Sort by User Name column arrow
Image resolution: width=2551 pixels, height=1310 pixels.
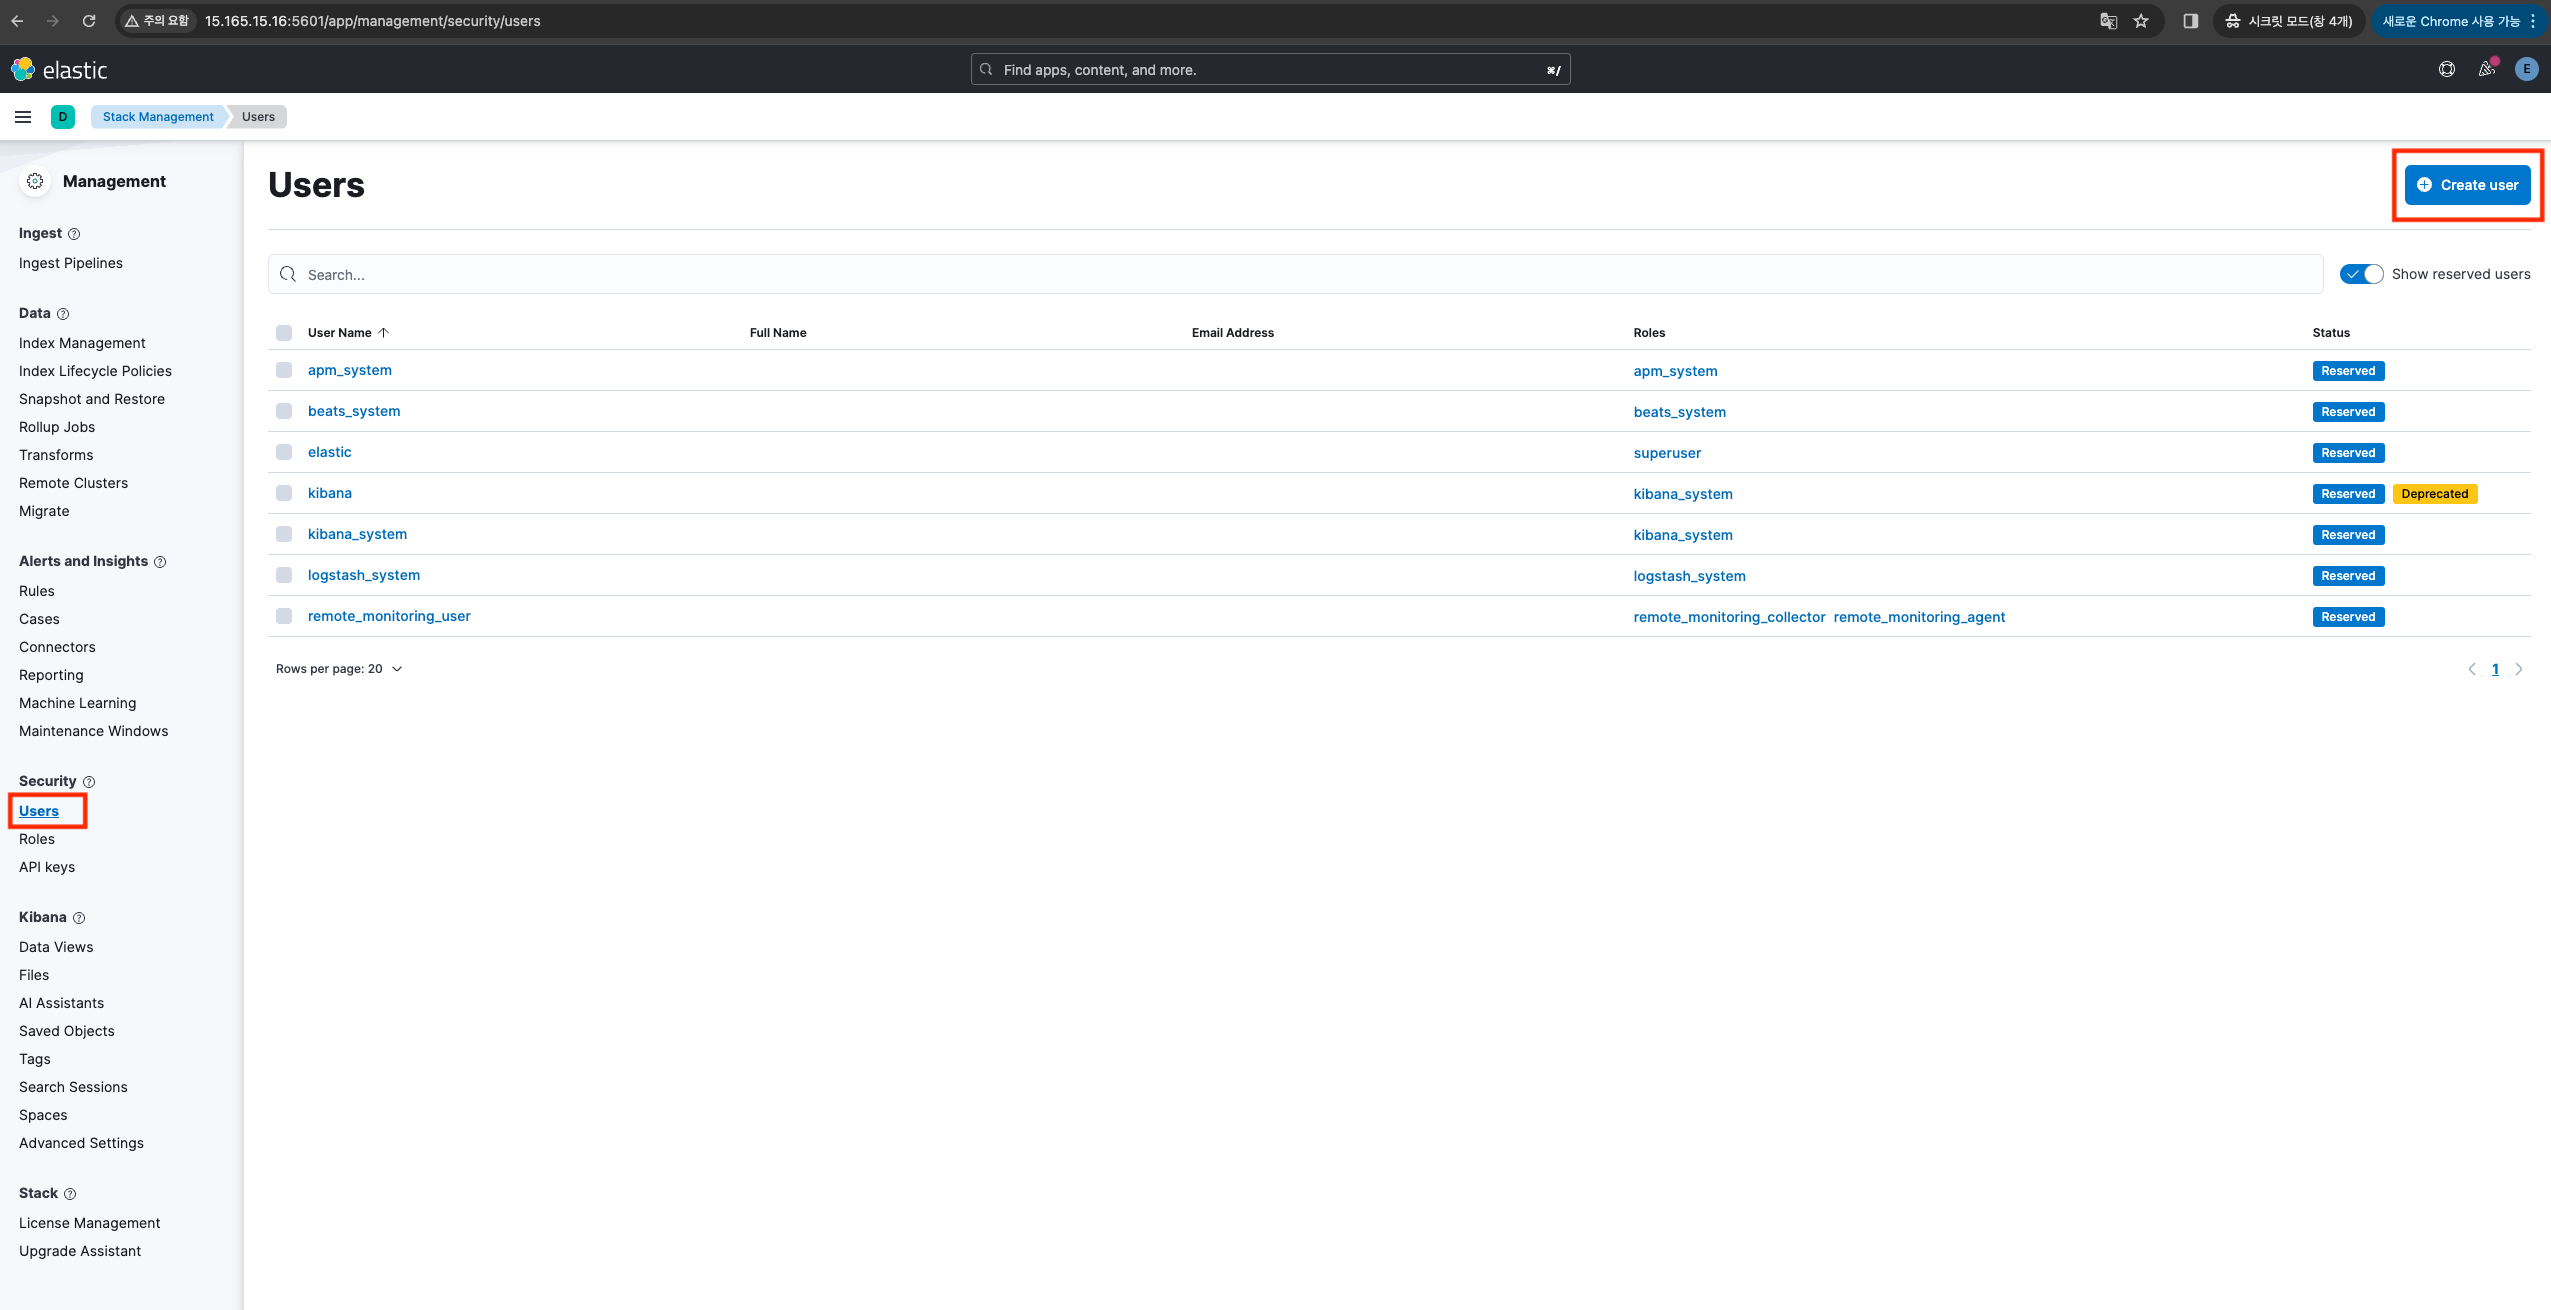coord(383,333)
